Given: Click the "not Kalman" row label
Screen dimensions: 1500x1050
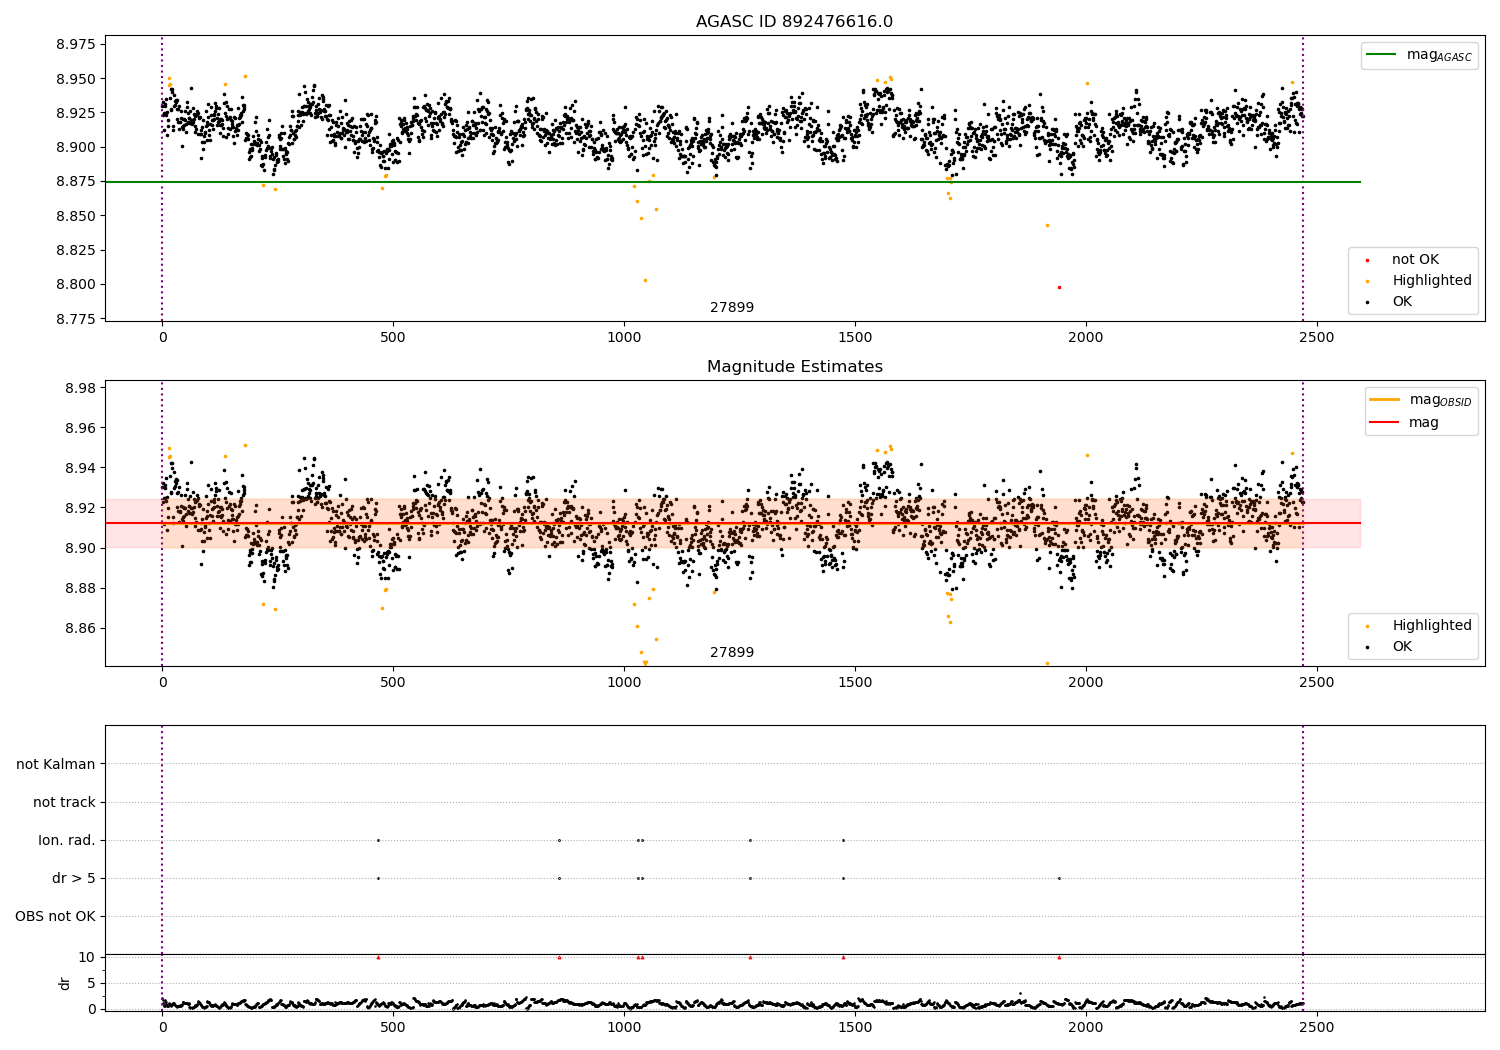Looking at the screenshot, I should 56,765.
